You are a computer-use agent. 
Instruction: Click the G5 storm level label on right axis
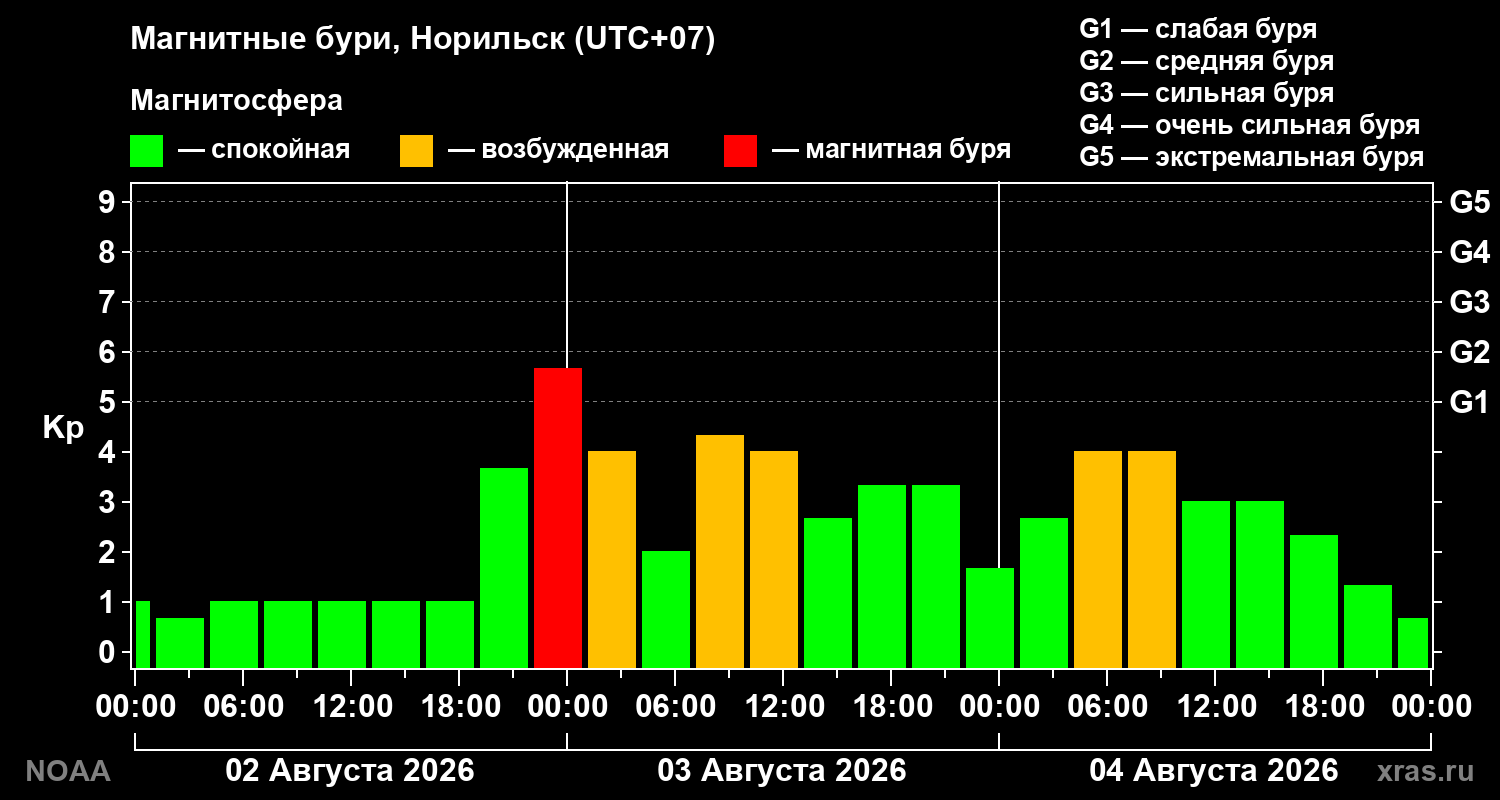[x=1469, y=202]
